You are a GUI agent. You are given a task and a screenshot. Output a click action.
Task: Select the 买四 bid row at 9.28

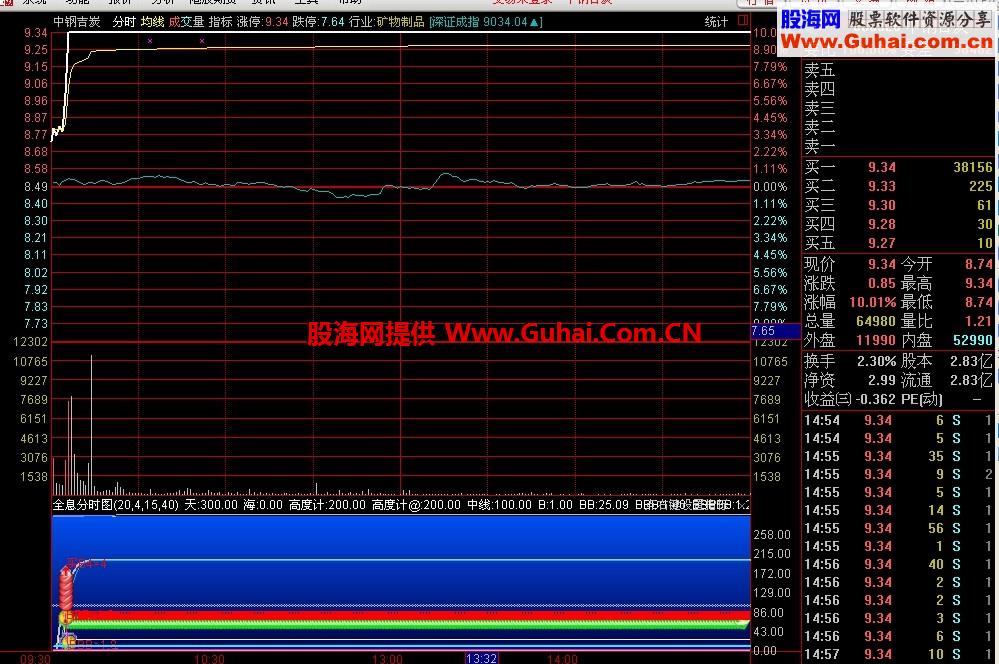point(898,224)
